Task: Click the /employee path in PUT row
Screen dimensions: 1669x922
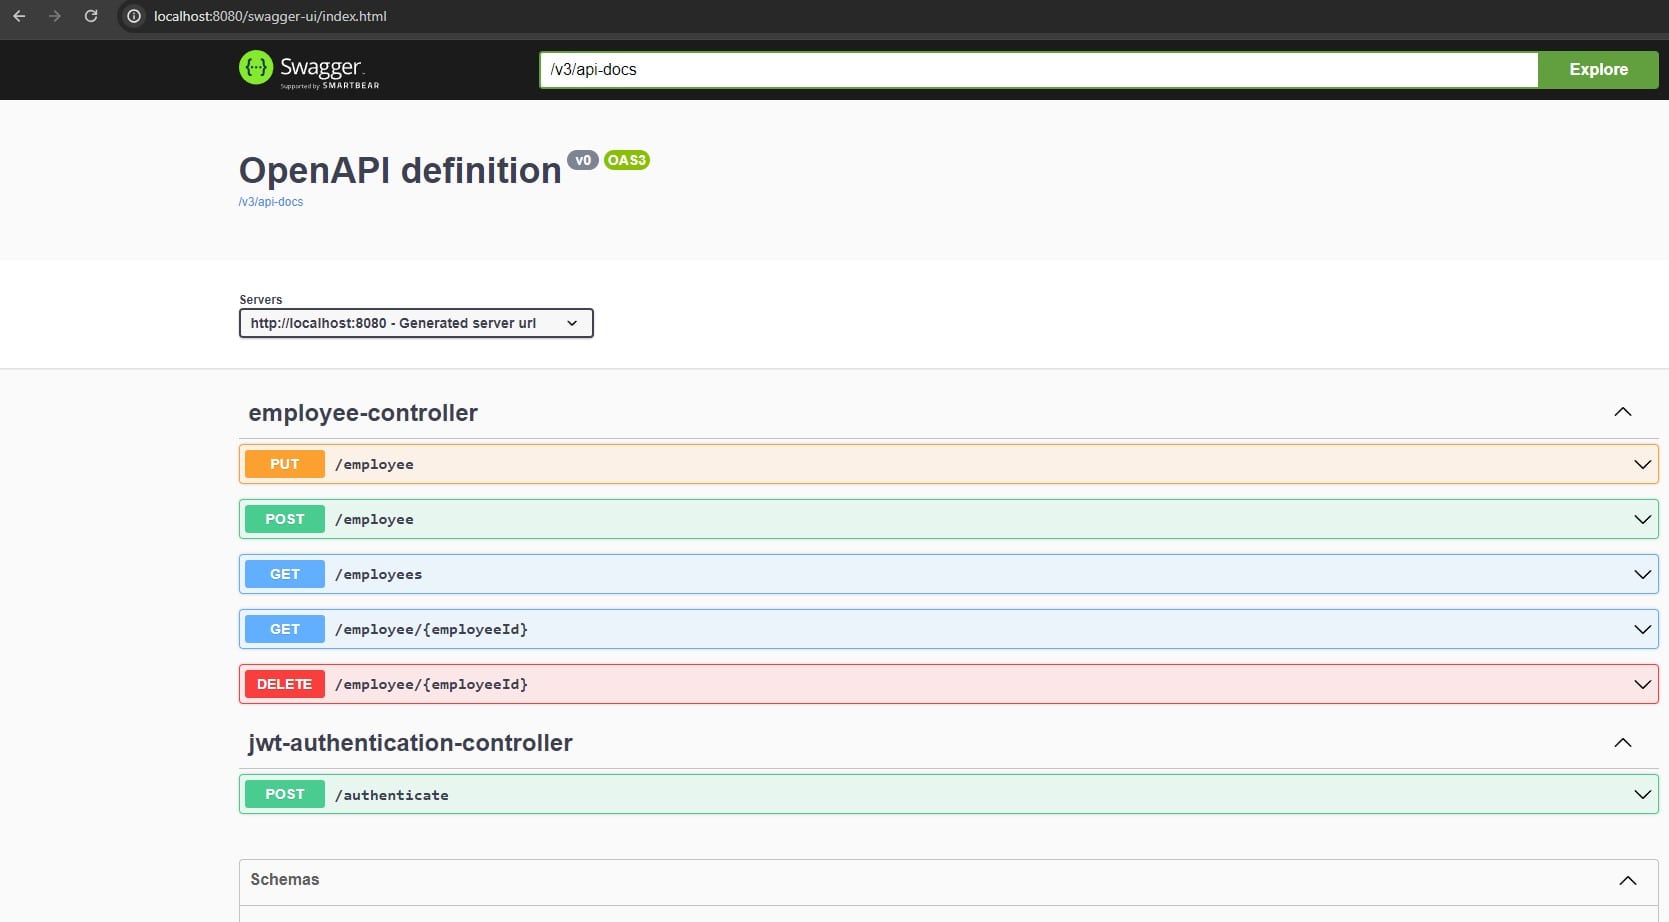Action: tap(374, 464)
